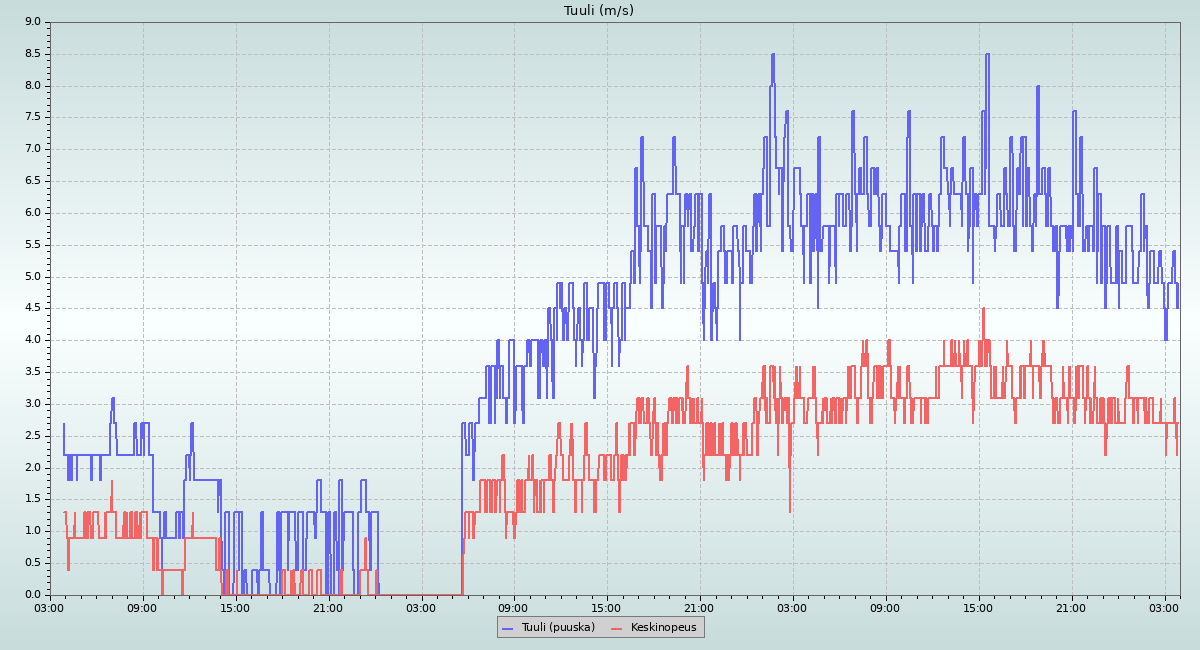The height and width of the screenshot is (650, 1200).
Task: Select the blue line swatch in legend
Action: pos(507,627)
